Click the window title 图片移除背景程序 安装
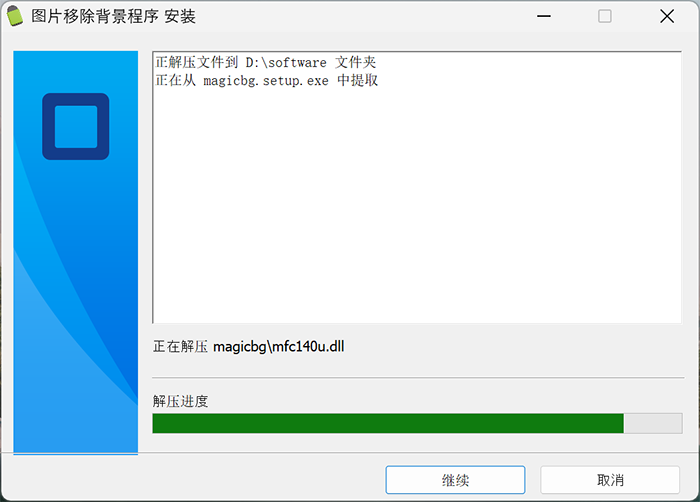The height and width of the screenshot is (502, 700). pos(113,17)
